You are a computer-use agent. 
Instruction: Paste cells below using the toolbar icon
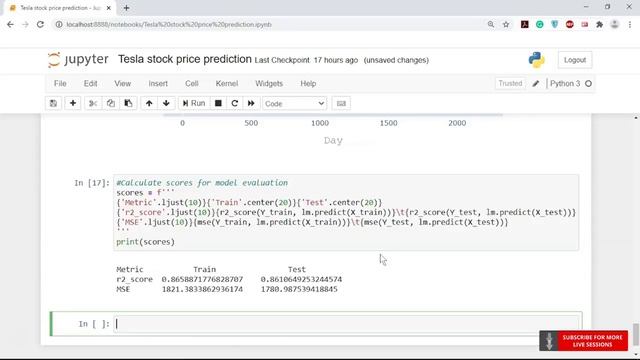click(x=128, y=103)
